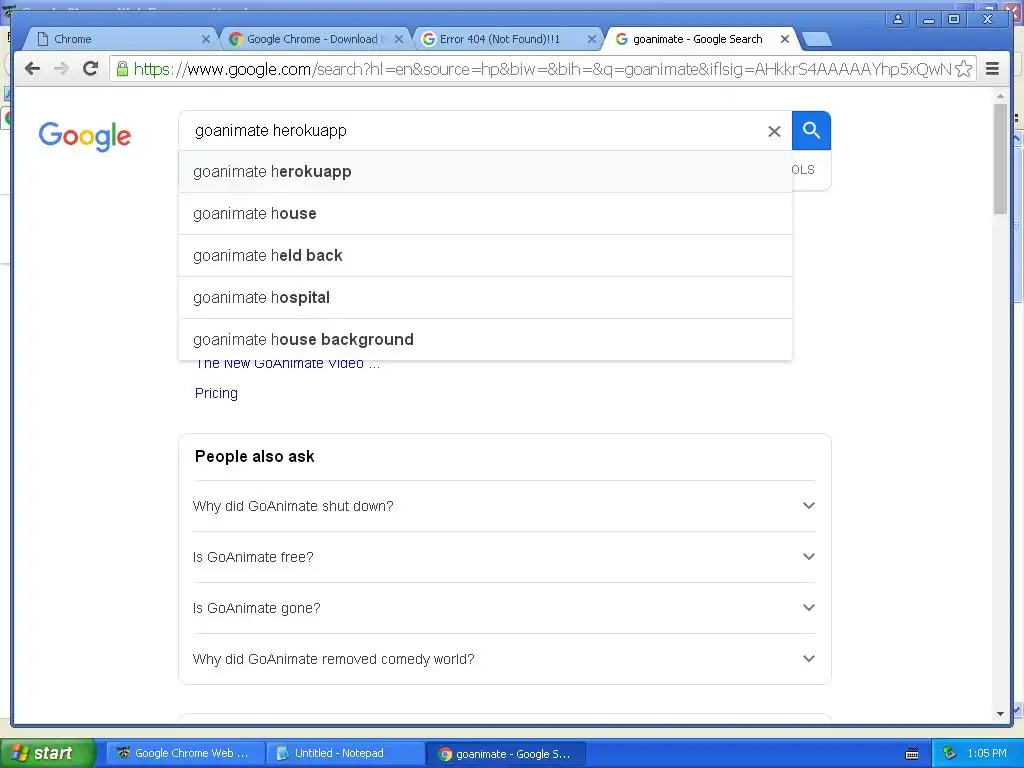
Task: Close the tab titled Chrome
Action: [206, 39]
